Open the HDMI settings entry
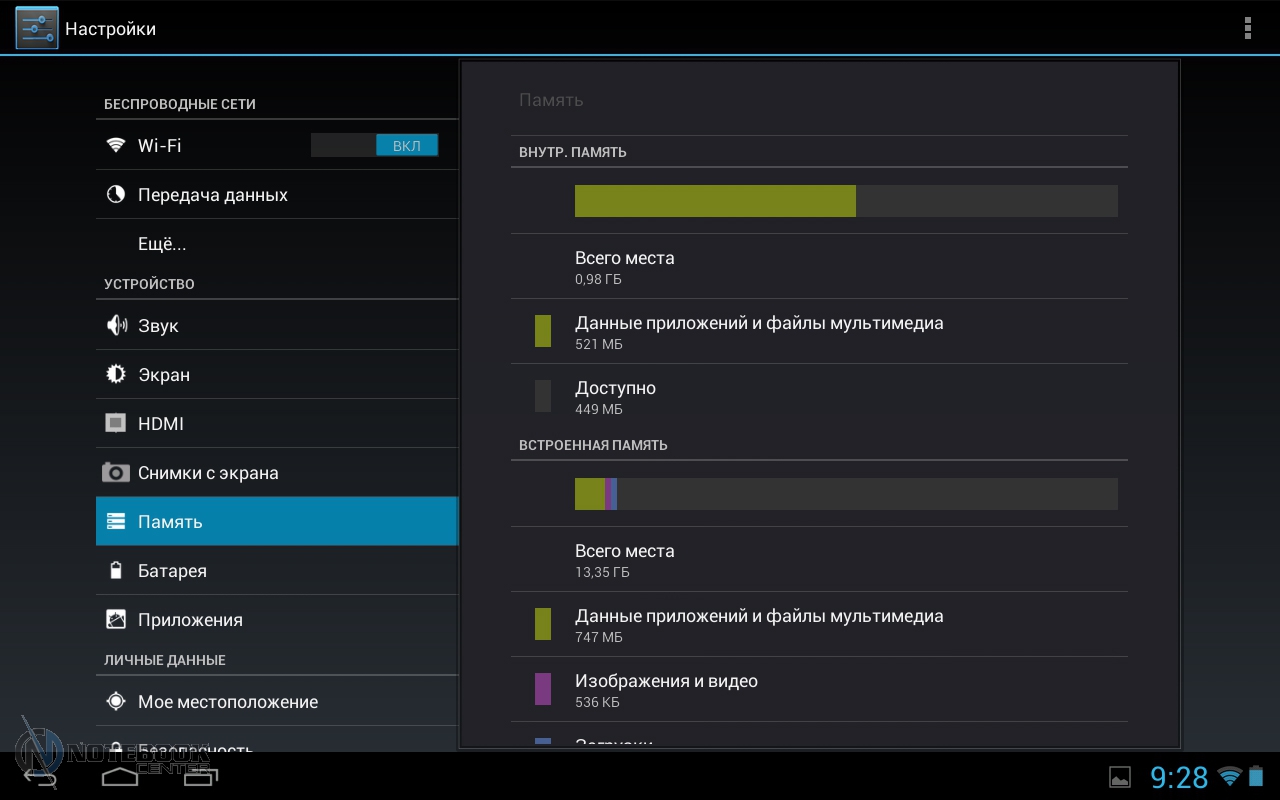The image size is (1280, 800). point(161,424)
